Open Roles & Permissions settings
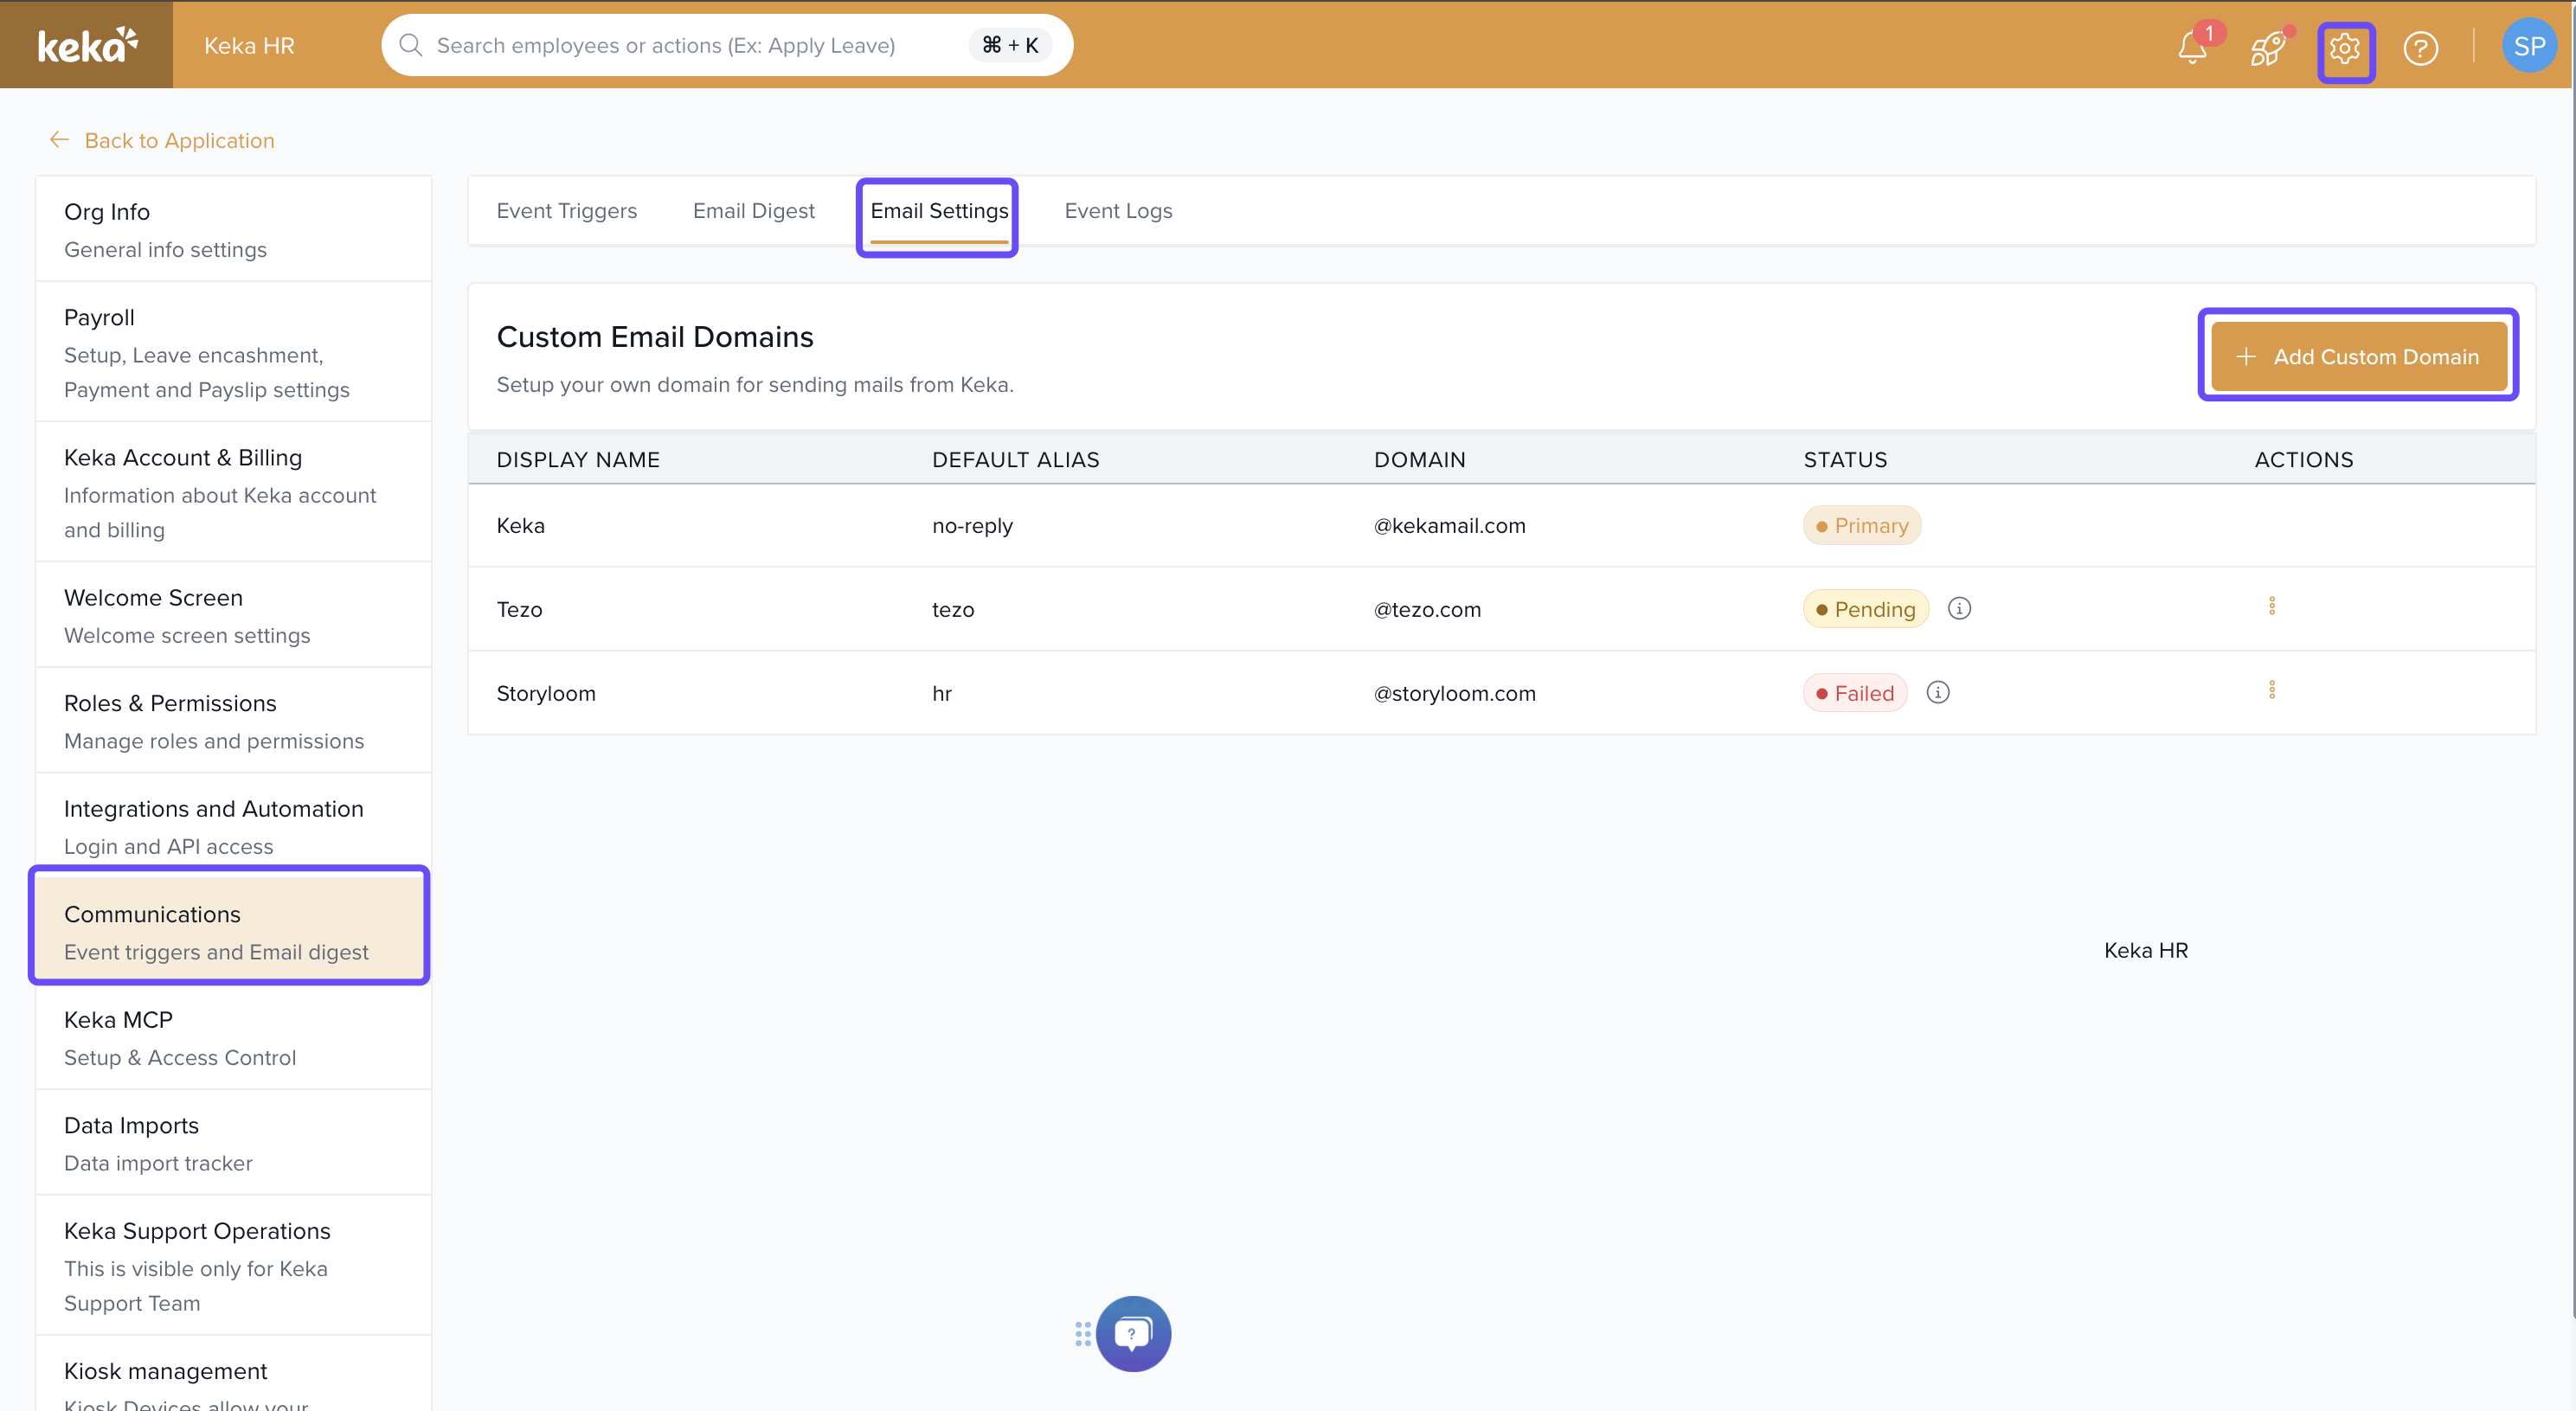This screenshot has height=1411, width=2576. click(x=233, y=720)
